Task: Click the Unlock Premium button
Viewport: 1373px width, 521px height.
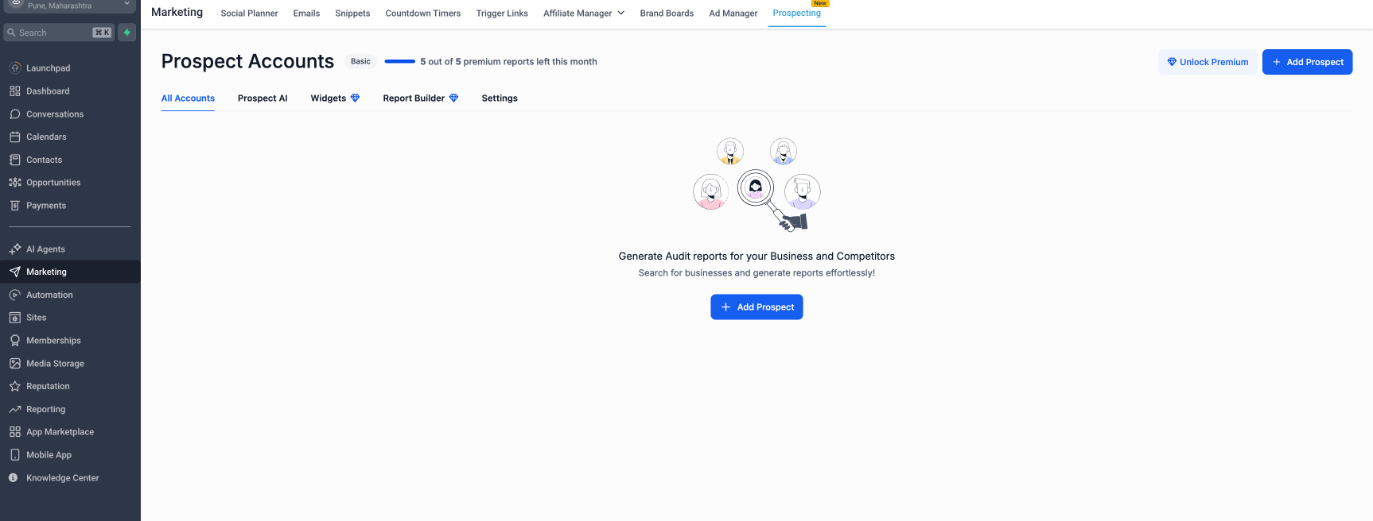Action: tap(1208, 62)
